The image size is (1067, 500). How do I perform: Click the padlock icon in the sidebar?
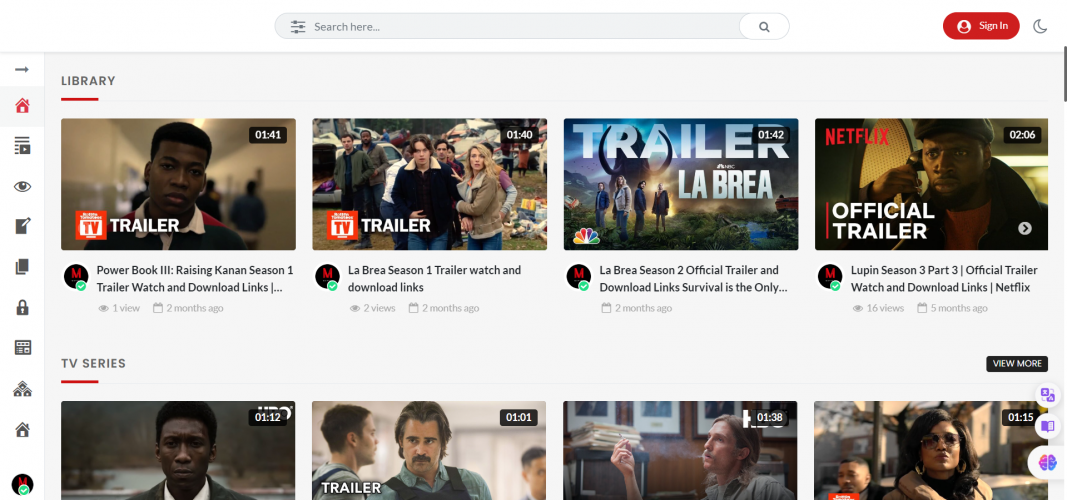22,307
